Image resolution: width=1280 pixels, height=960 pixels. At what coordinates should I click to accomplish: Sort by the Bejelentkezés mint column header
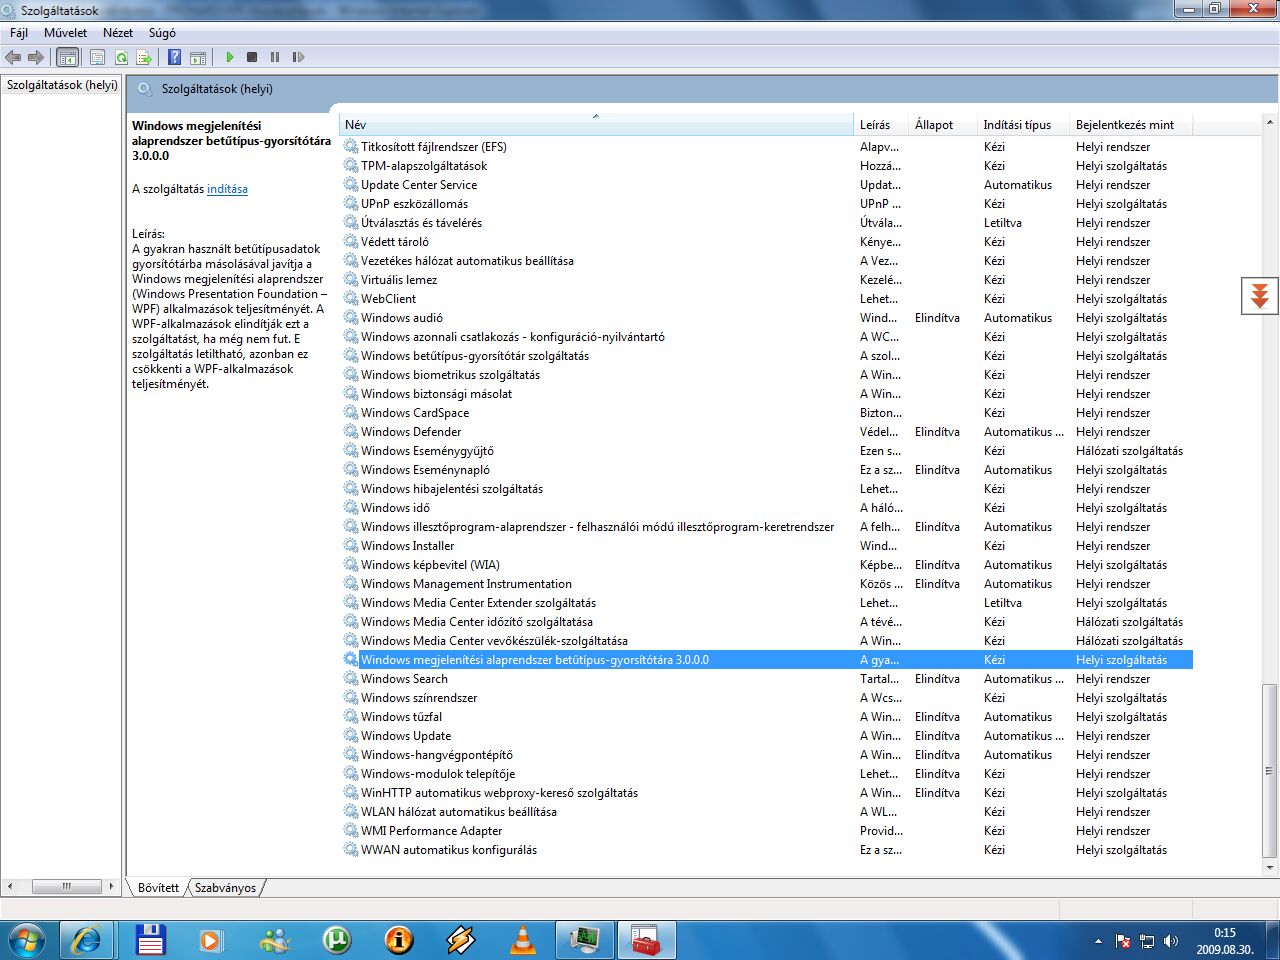[1131, 125]
